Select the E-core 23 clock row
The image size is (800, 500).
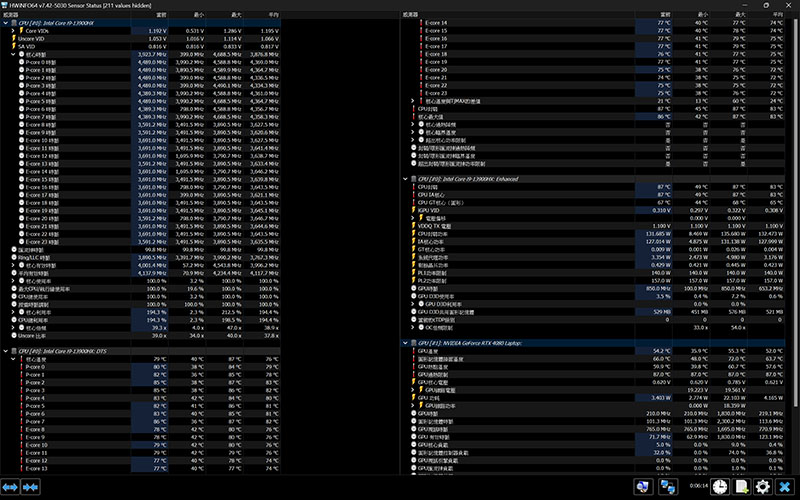coord(45,241)
